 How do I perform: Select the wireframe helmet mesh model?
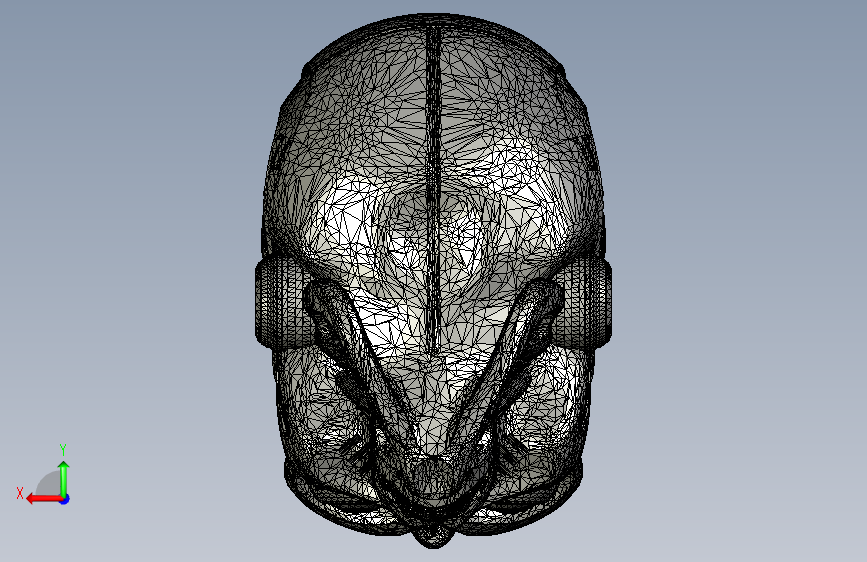coord(434,280)
